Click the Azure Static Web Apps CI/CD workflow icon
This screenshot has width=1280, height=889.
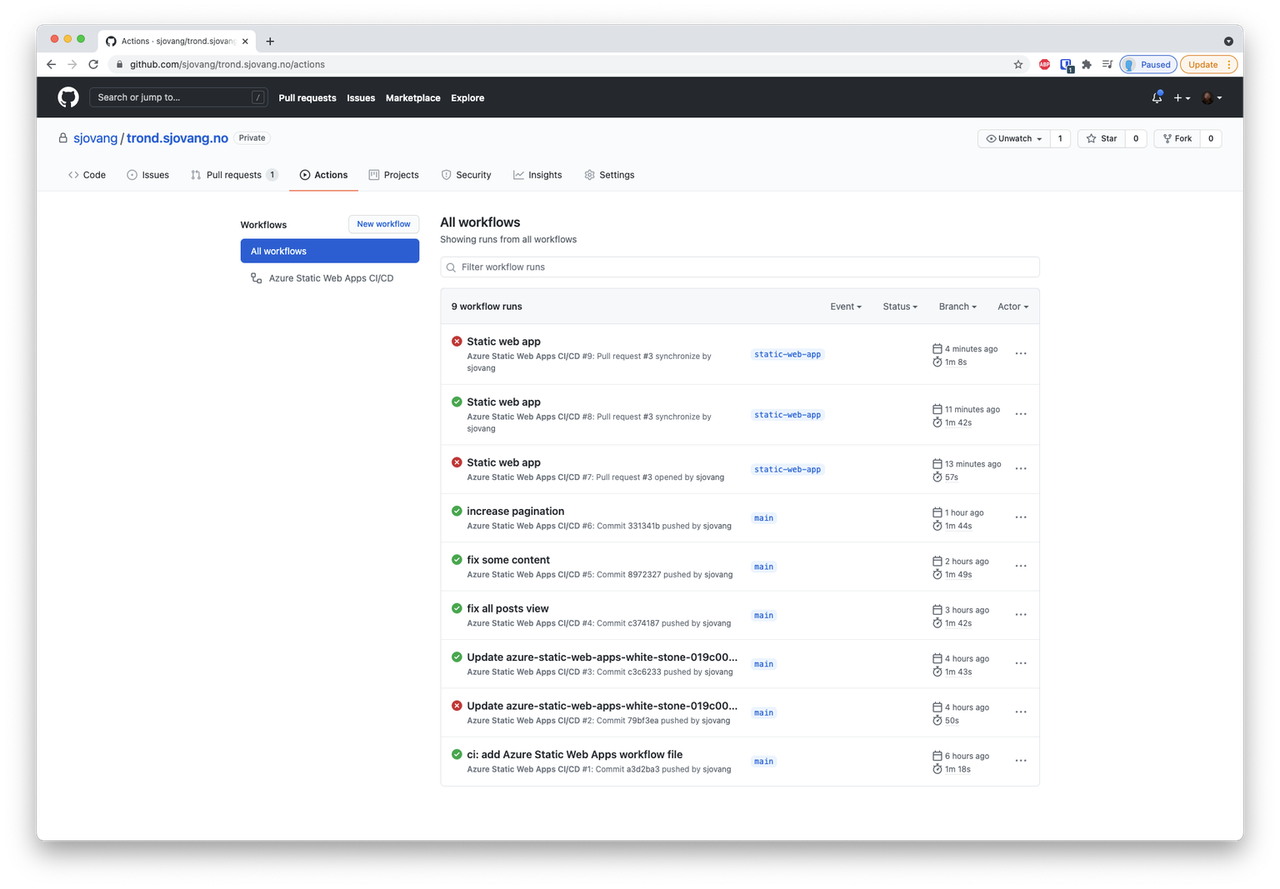point(256,277)
